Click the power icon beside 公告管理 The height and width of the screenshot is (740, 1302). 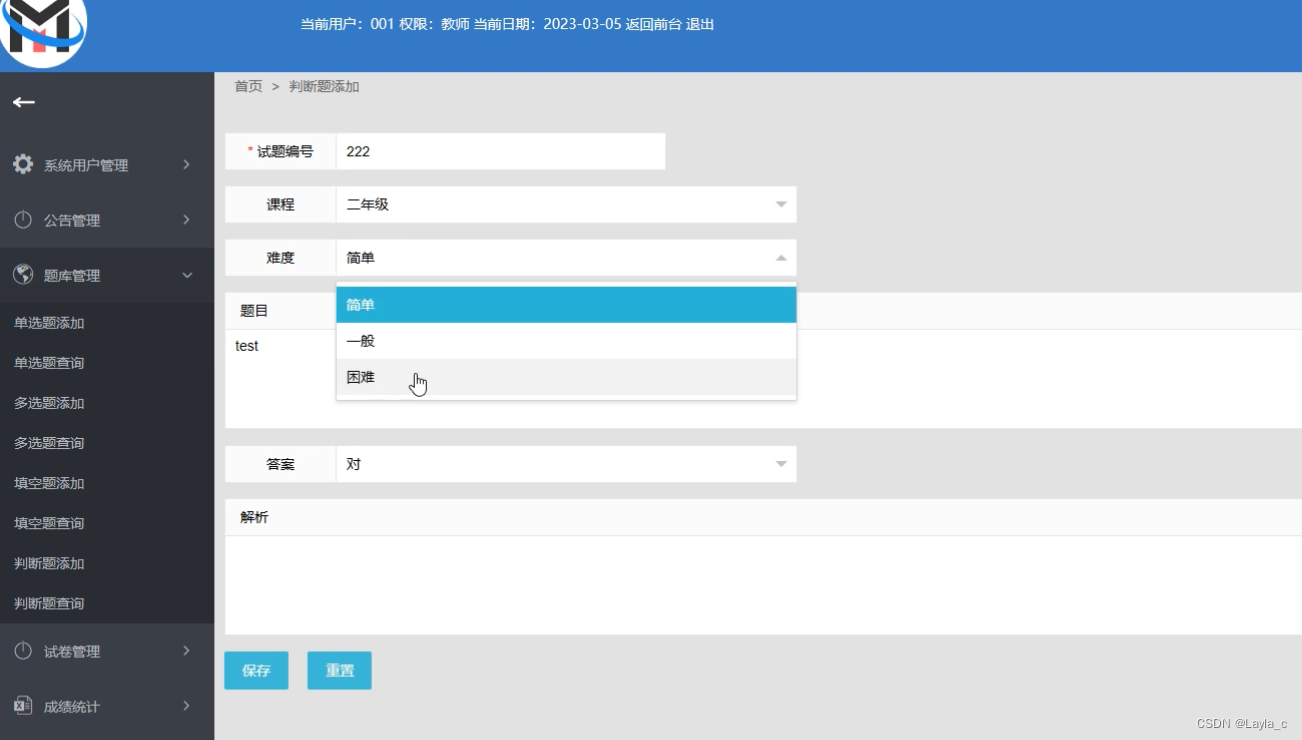pos(23,219)
